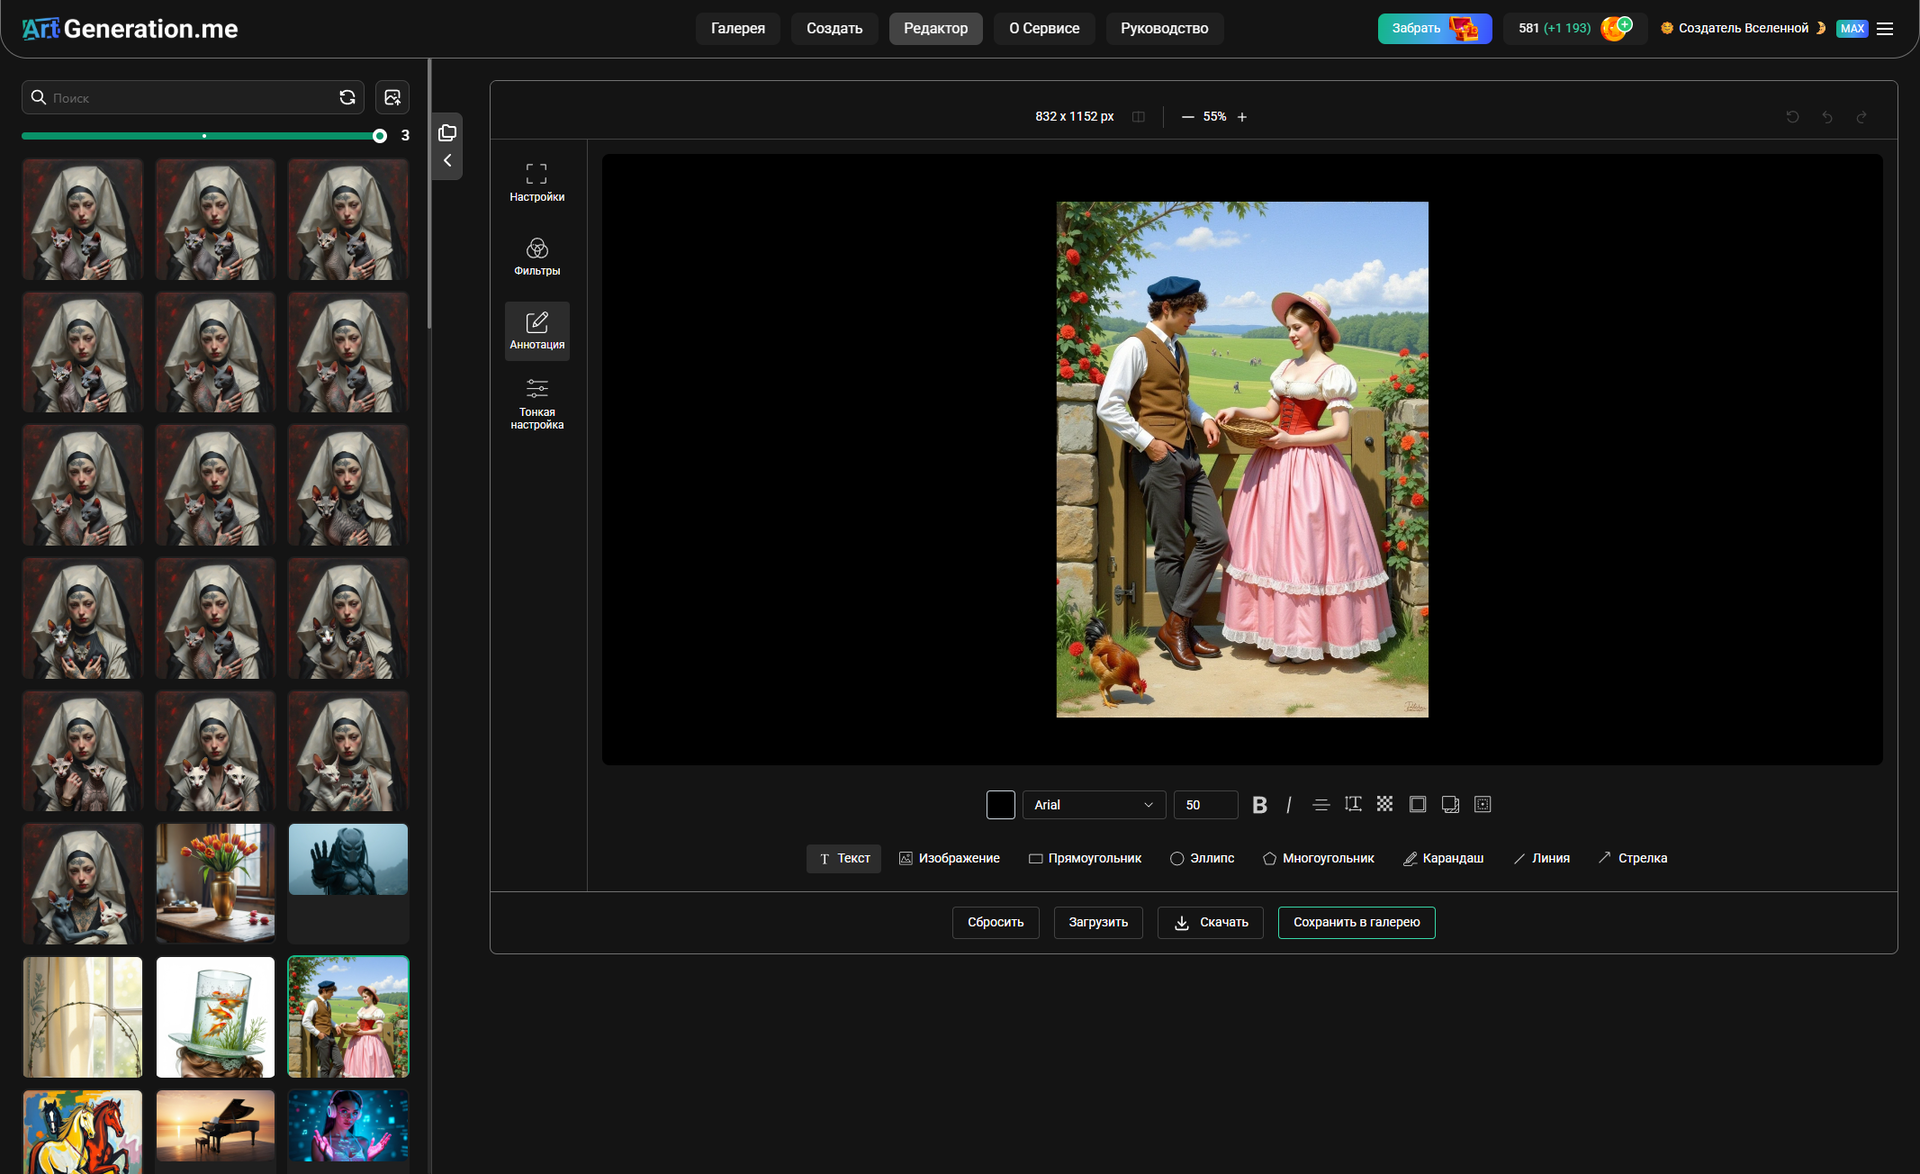The width and height of the screenshot is (1920, 1174).
Task: Click the ArtGeneration.me logo
Action: pos(130,29)
